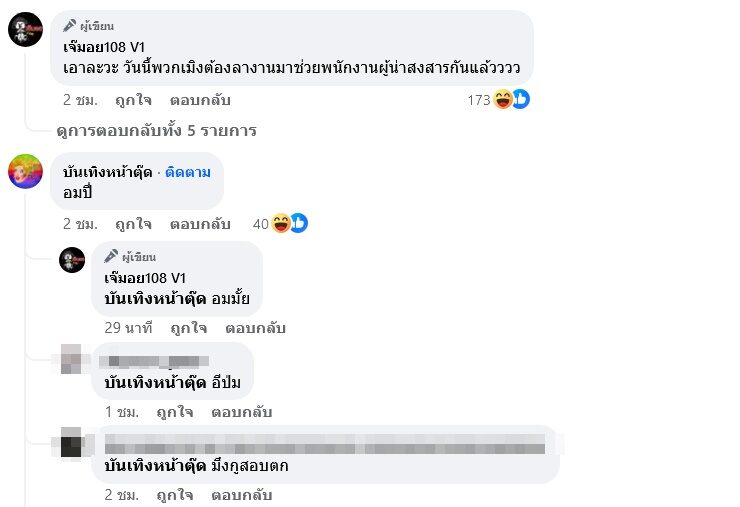Open reaction emojis beside count 40

pyautogui.click(x=289, y=223)
